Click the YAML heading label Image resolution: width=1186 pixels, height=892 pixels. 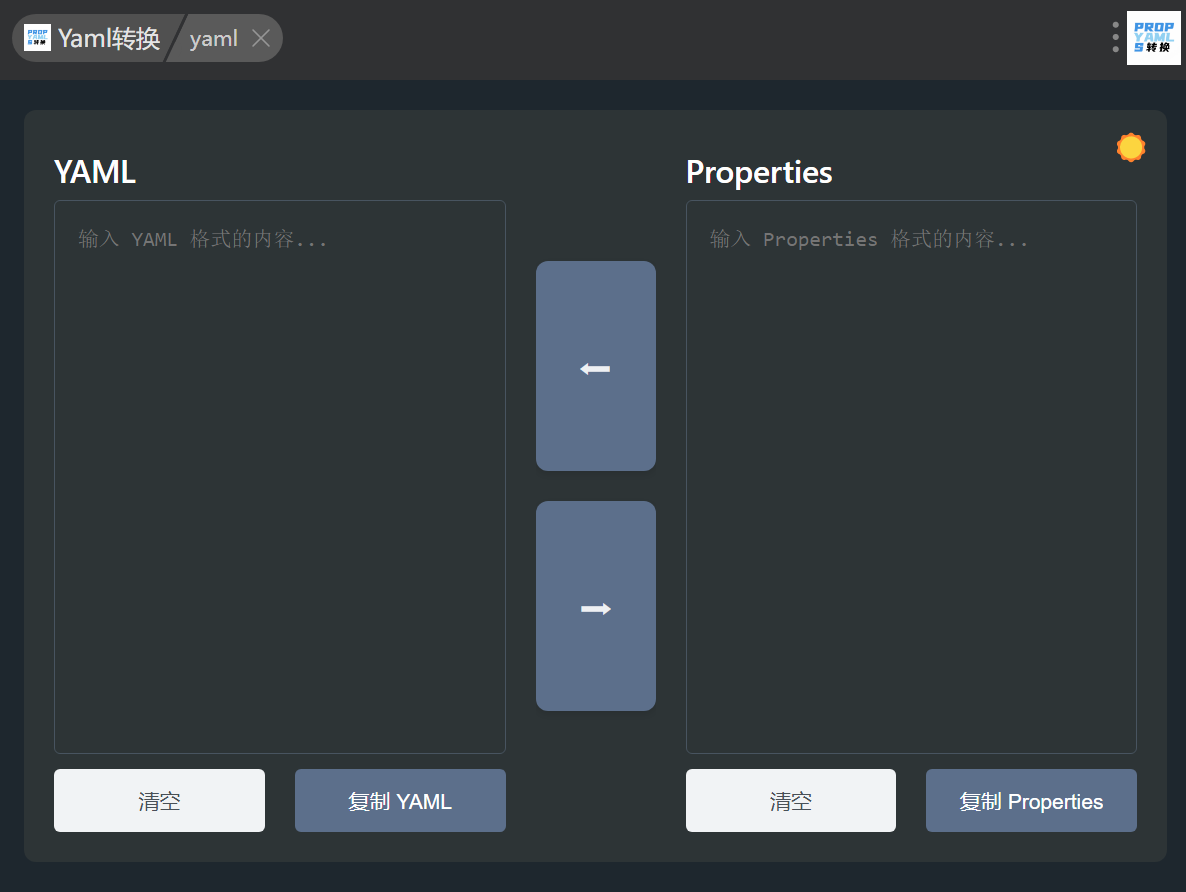click(x=95, y=172)
